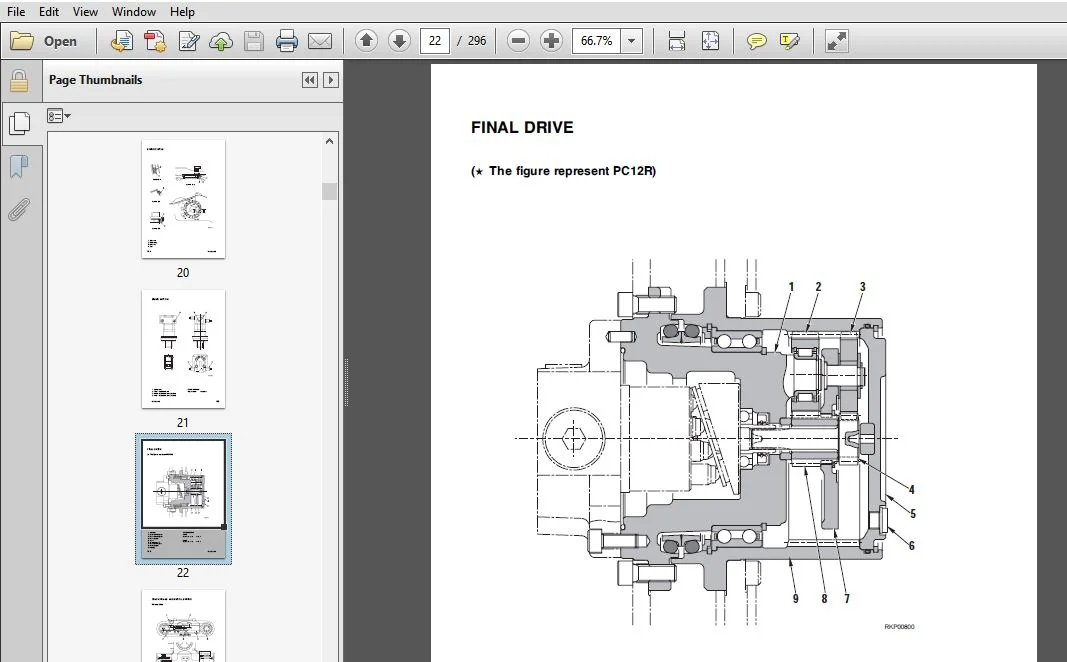The width and height of the screenshot is (1067, 662).
Task: Click the upload to cloud icon
Action: point(220,42)
